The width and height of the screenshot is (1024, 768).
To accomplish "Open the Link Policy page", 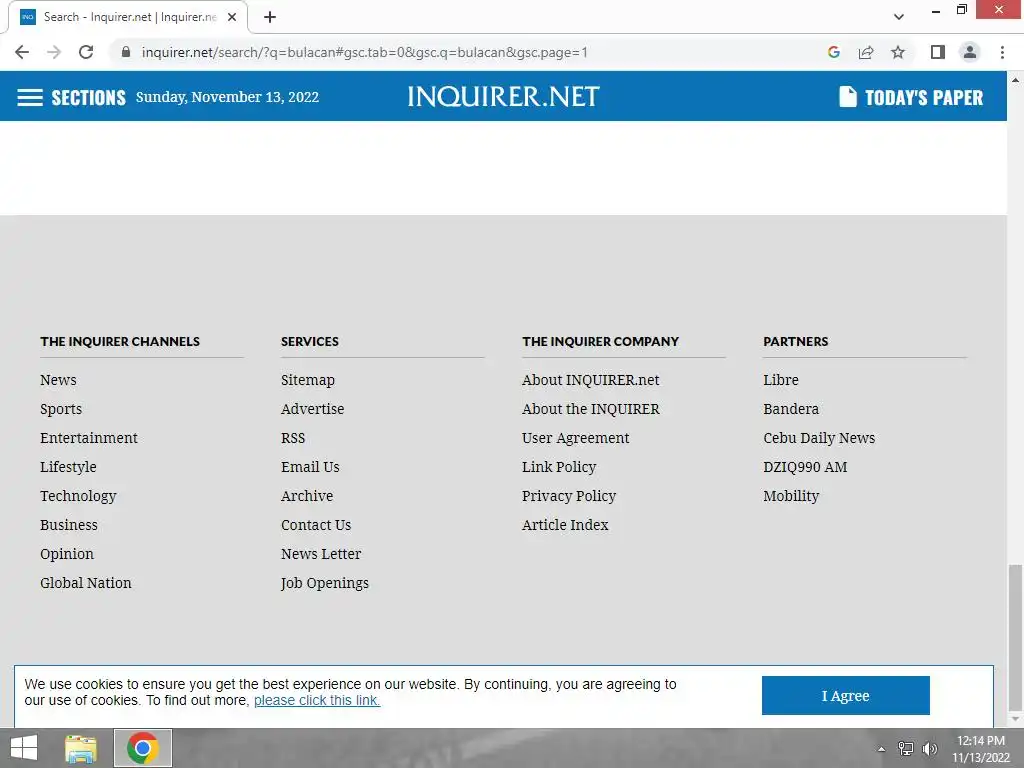I will tap(559, 467).
